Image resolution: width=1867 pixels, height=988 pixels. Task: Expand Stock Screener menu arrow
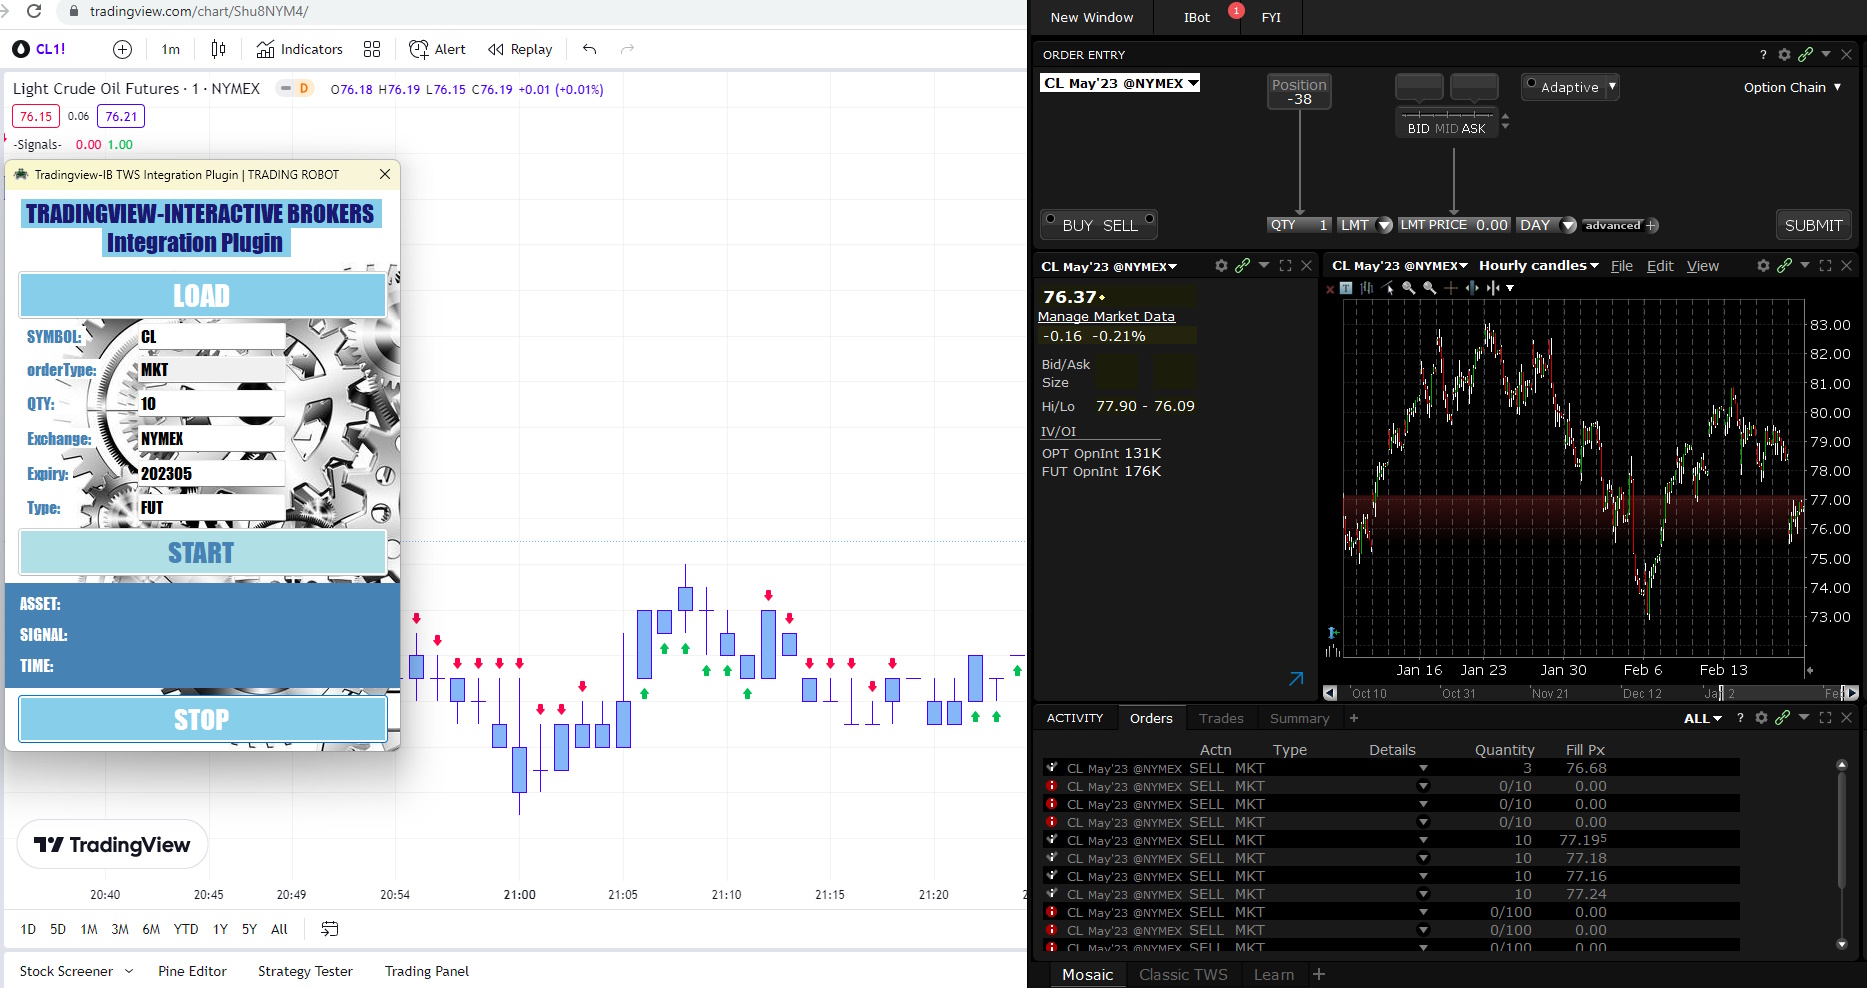(x=129, y=971)
